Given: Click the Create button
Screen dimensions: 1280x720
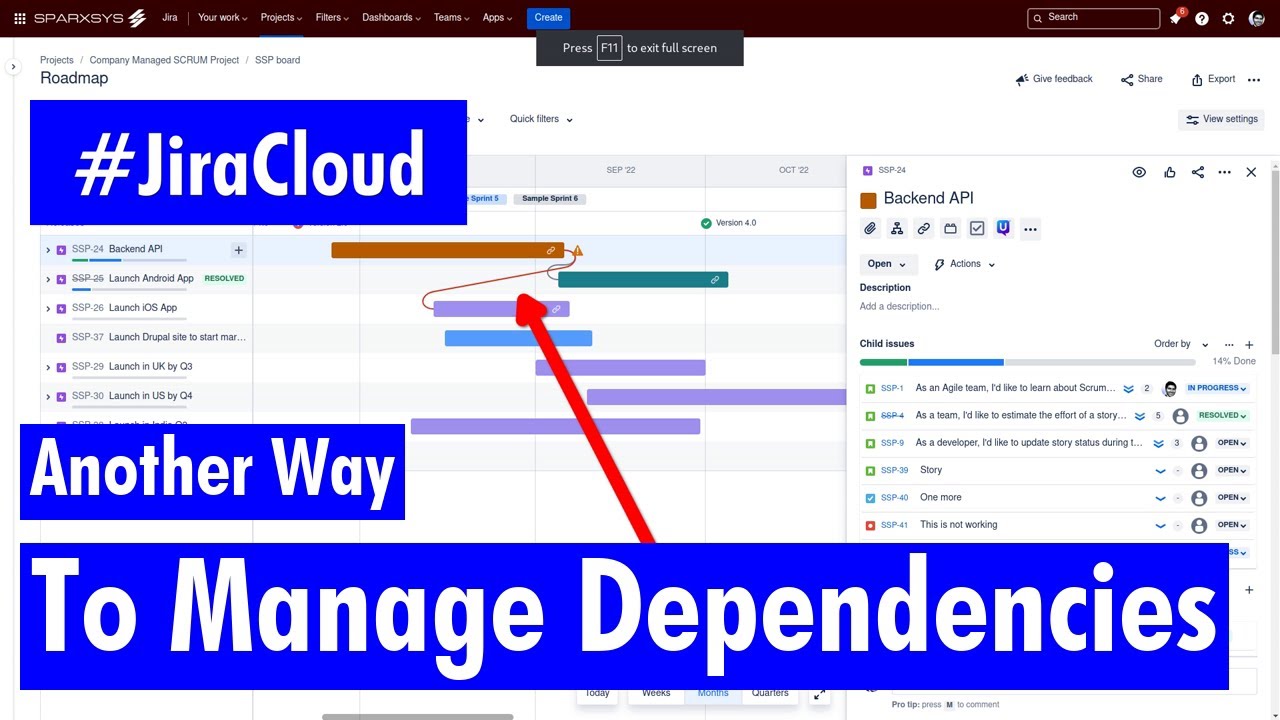Looking at the screenshot, I should [548, 18].
